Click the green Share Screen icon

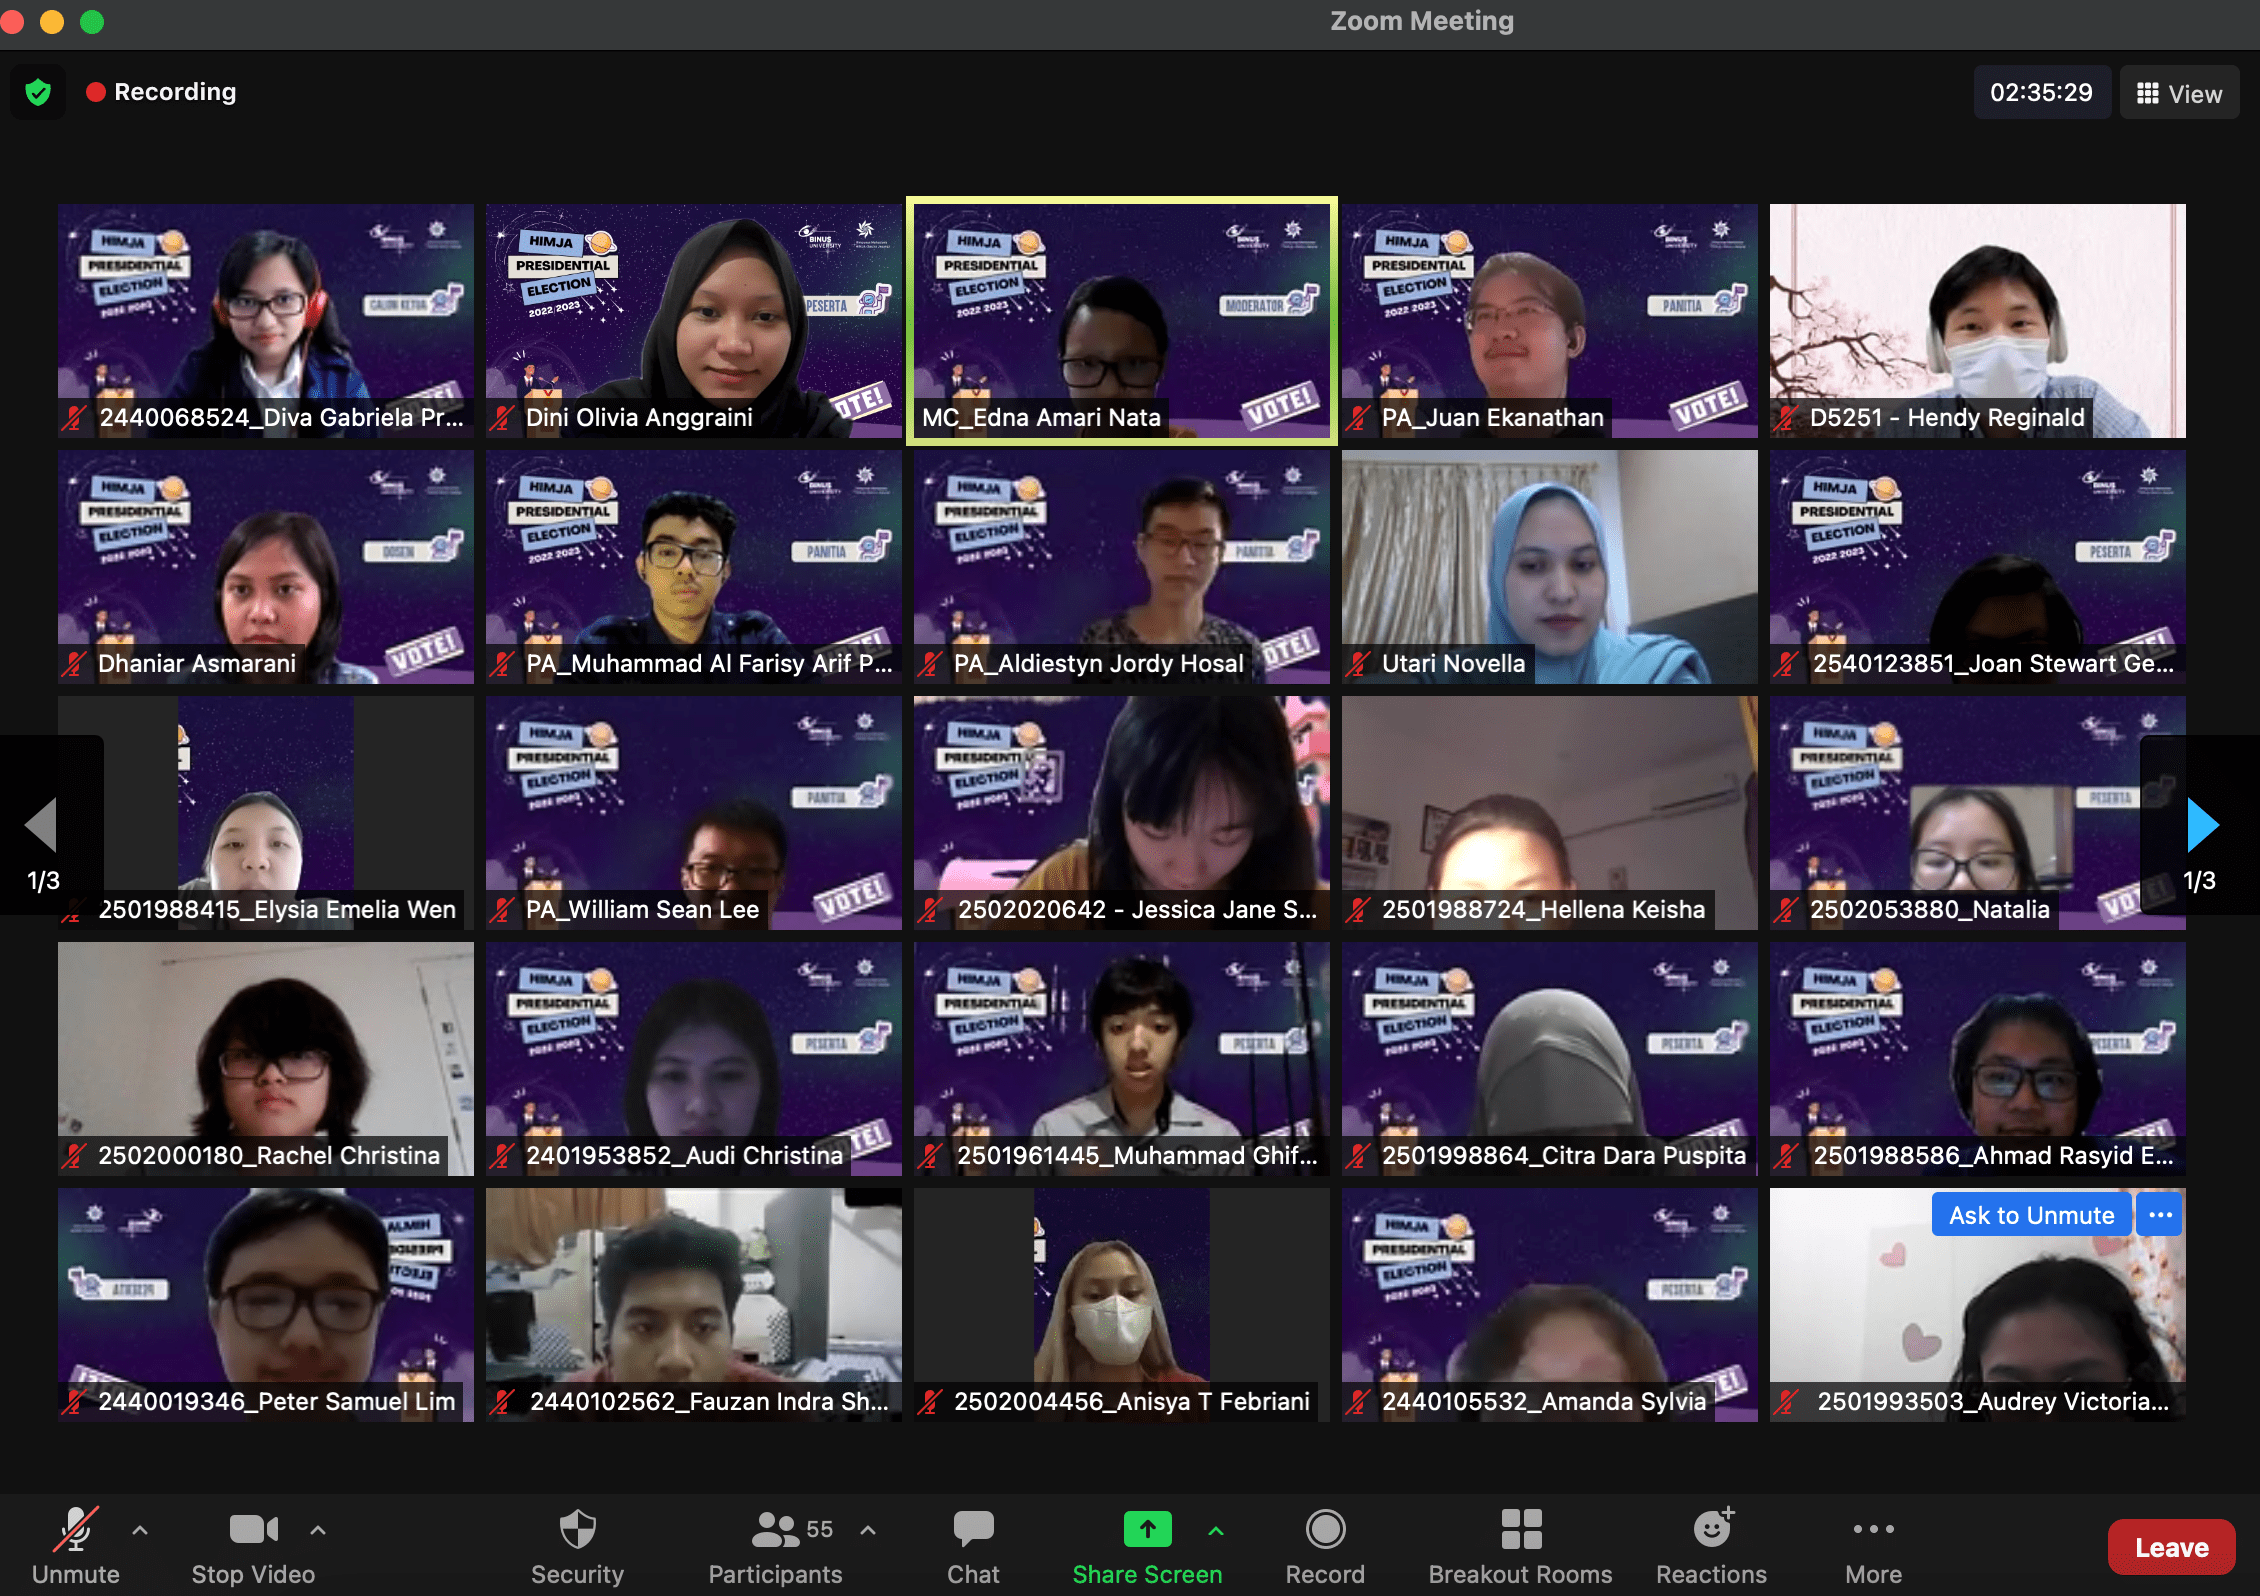pos(1147,1529)
